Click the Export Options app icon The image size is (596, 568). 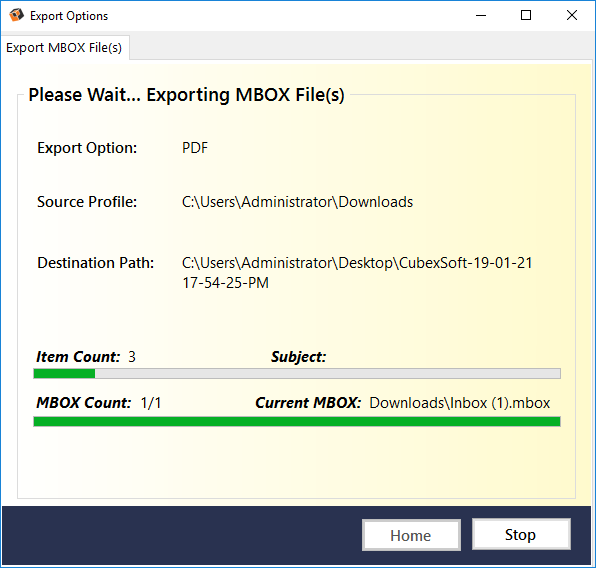point(16,16)
